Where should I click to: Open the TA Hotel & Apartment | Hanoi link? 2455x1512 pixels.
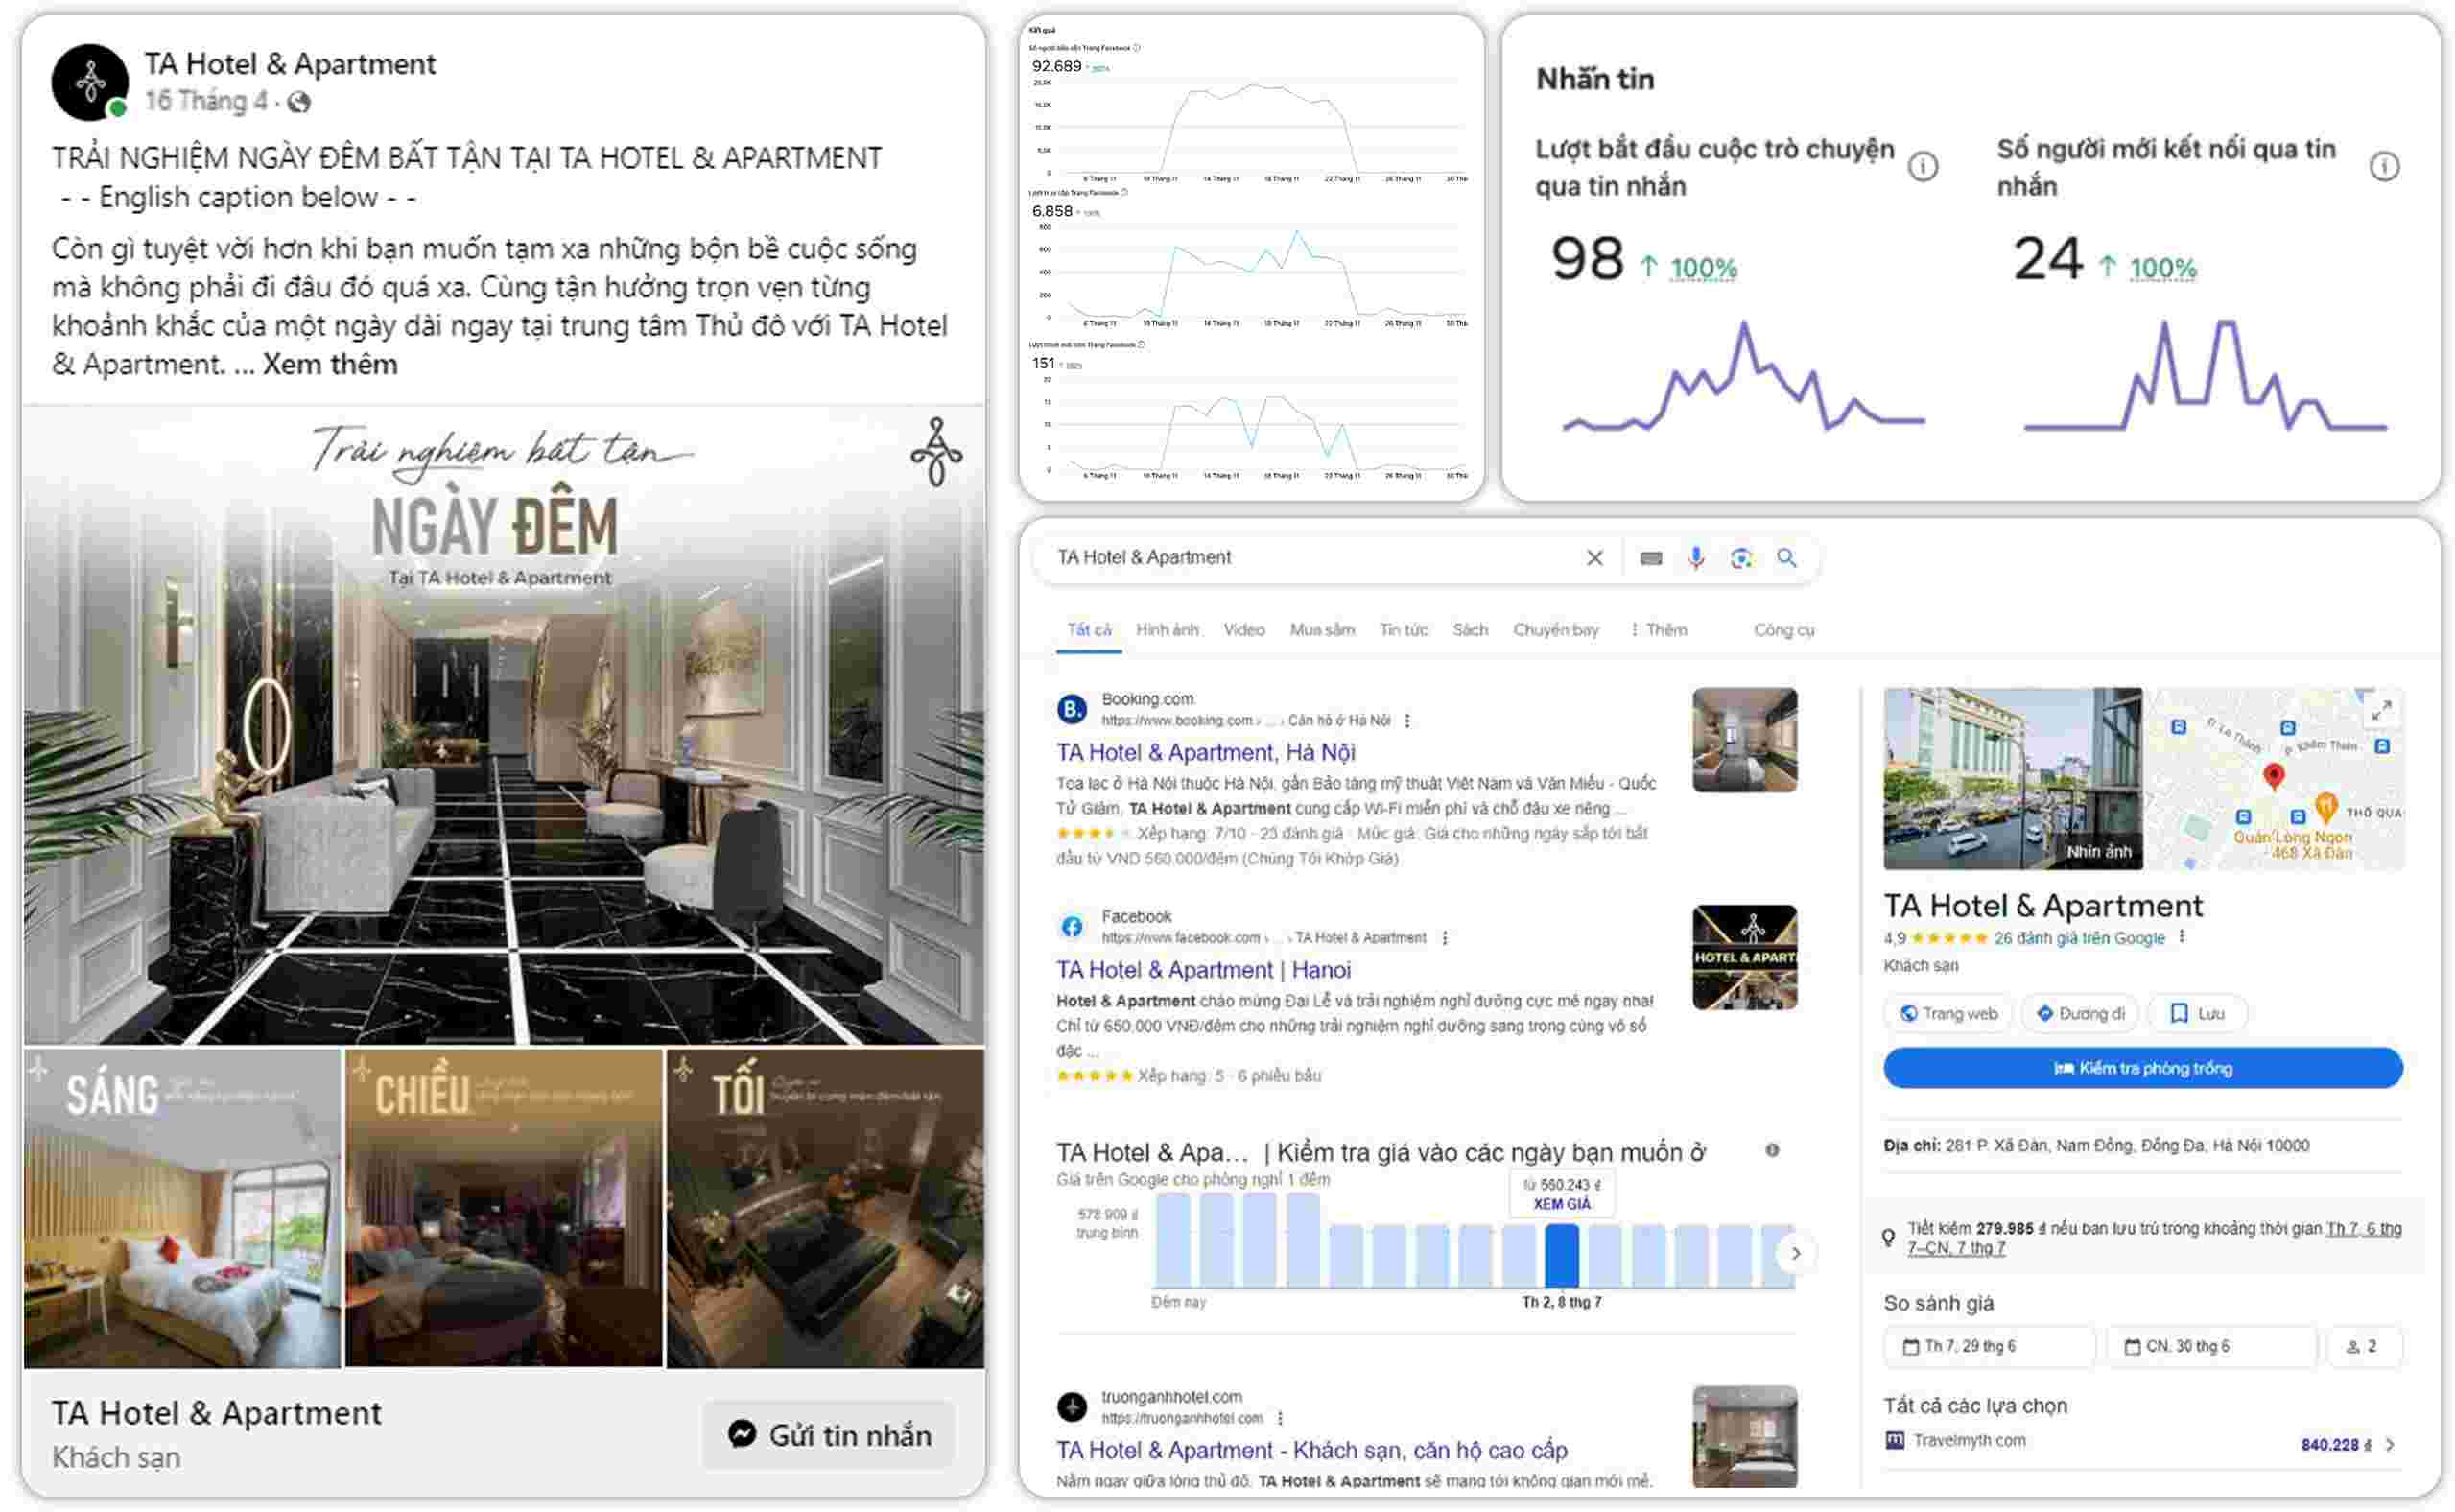[x=1203, y=969]
